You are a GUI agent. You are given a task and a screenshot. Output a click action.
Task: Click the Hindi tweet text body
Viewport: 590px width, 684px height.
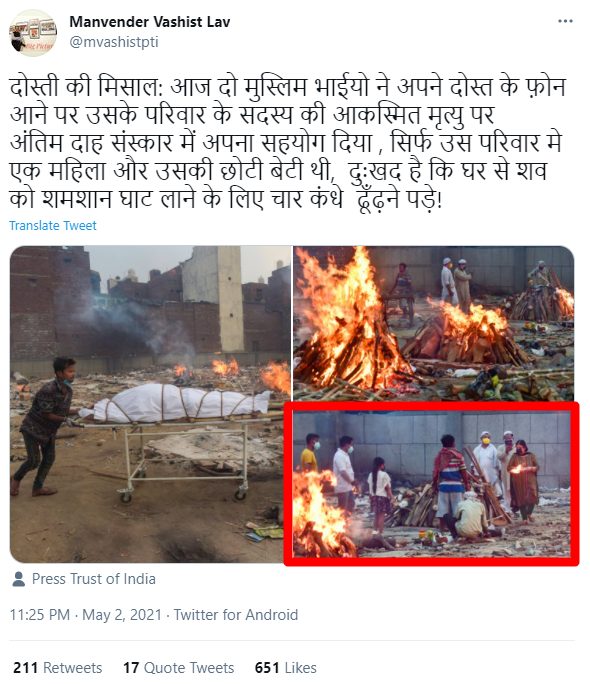288,143
